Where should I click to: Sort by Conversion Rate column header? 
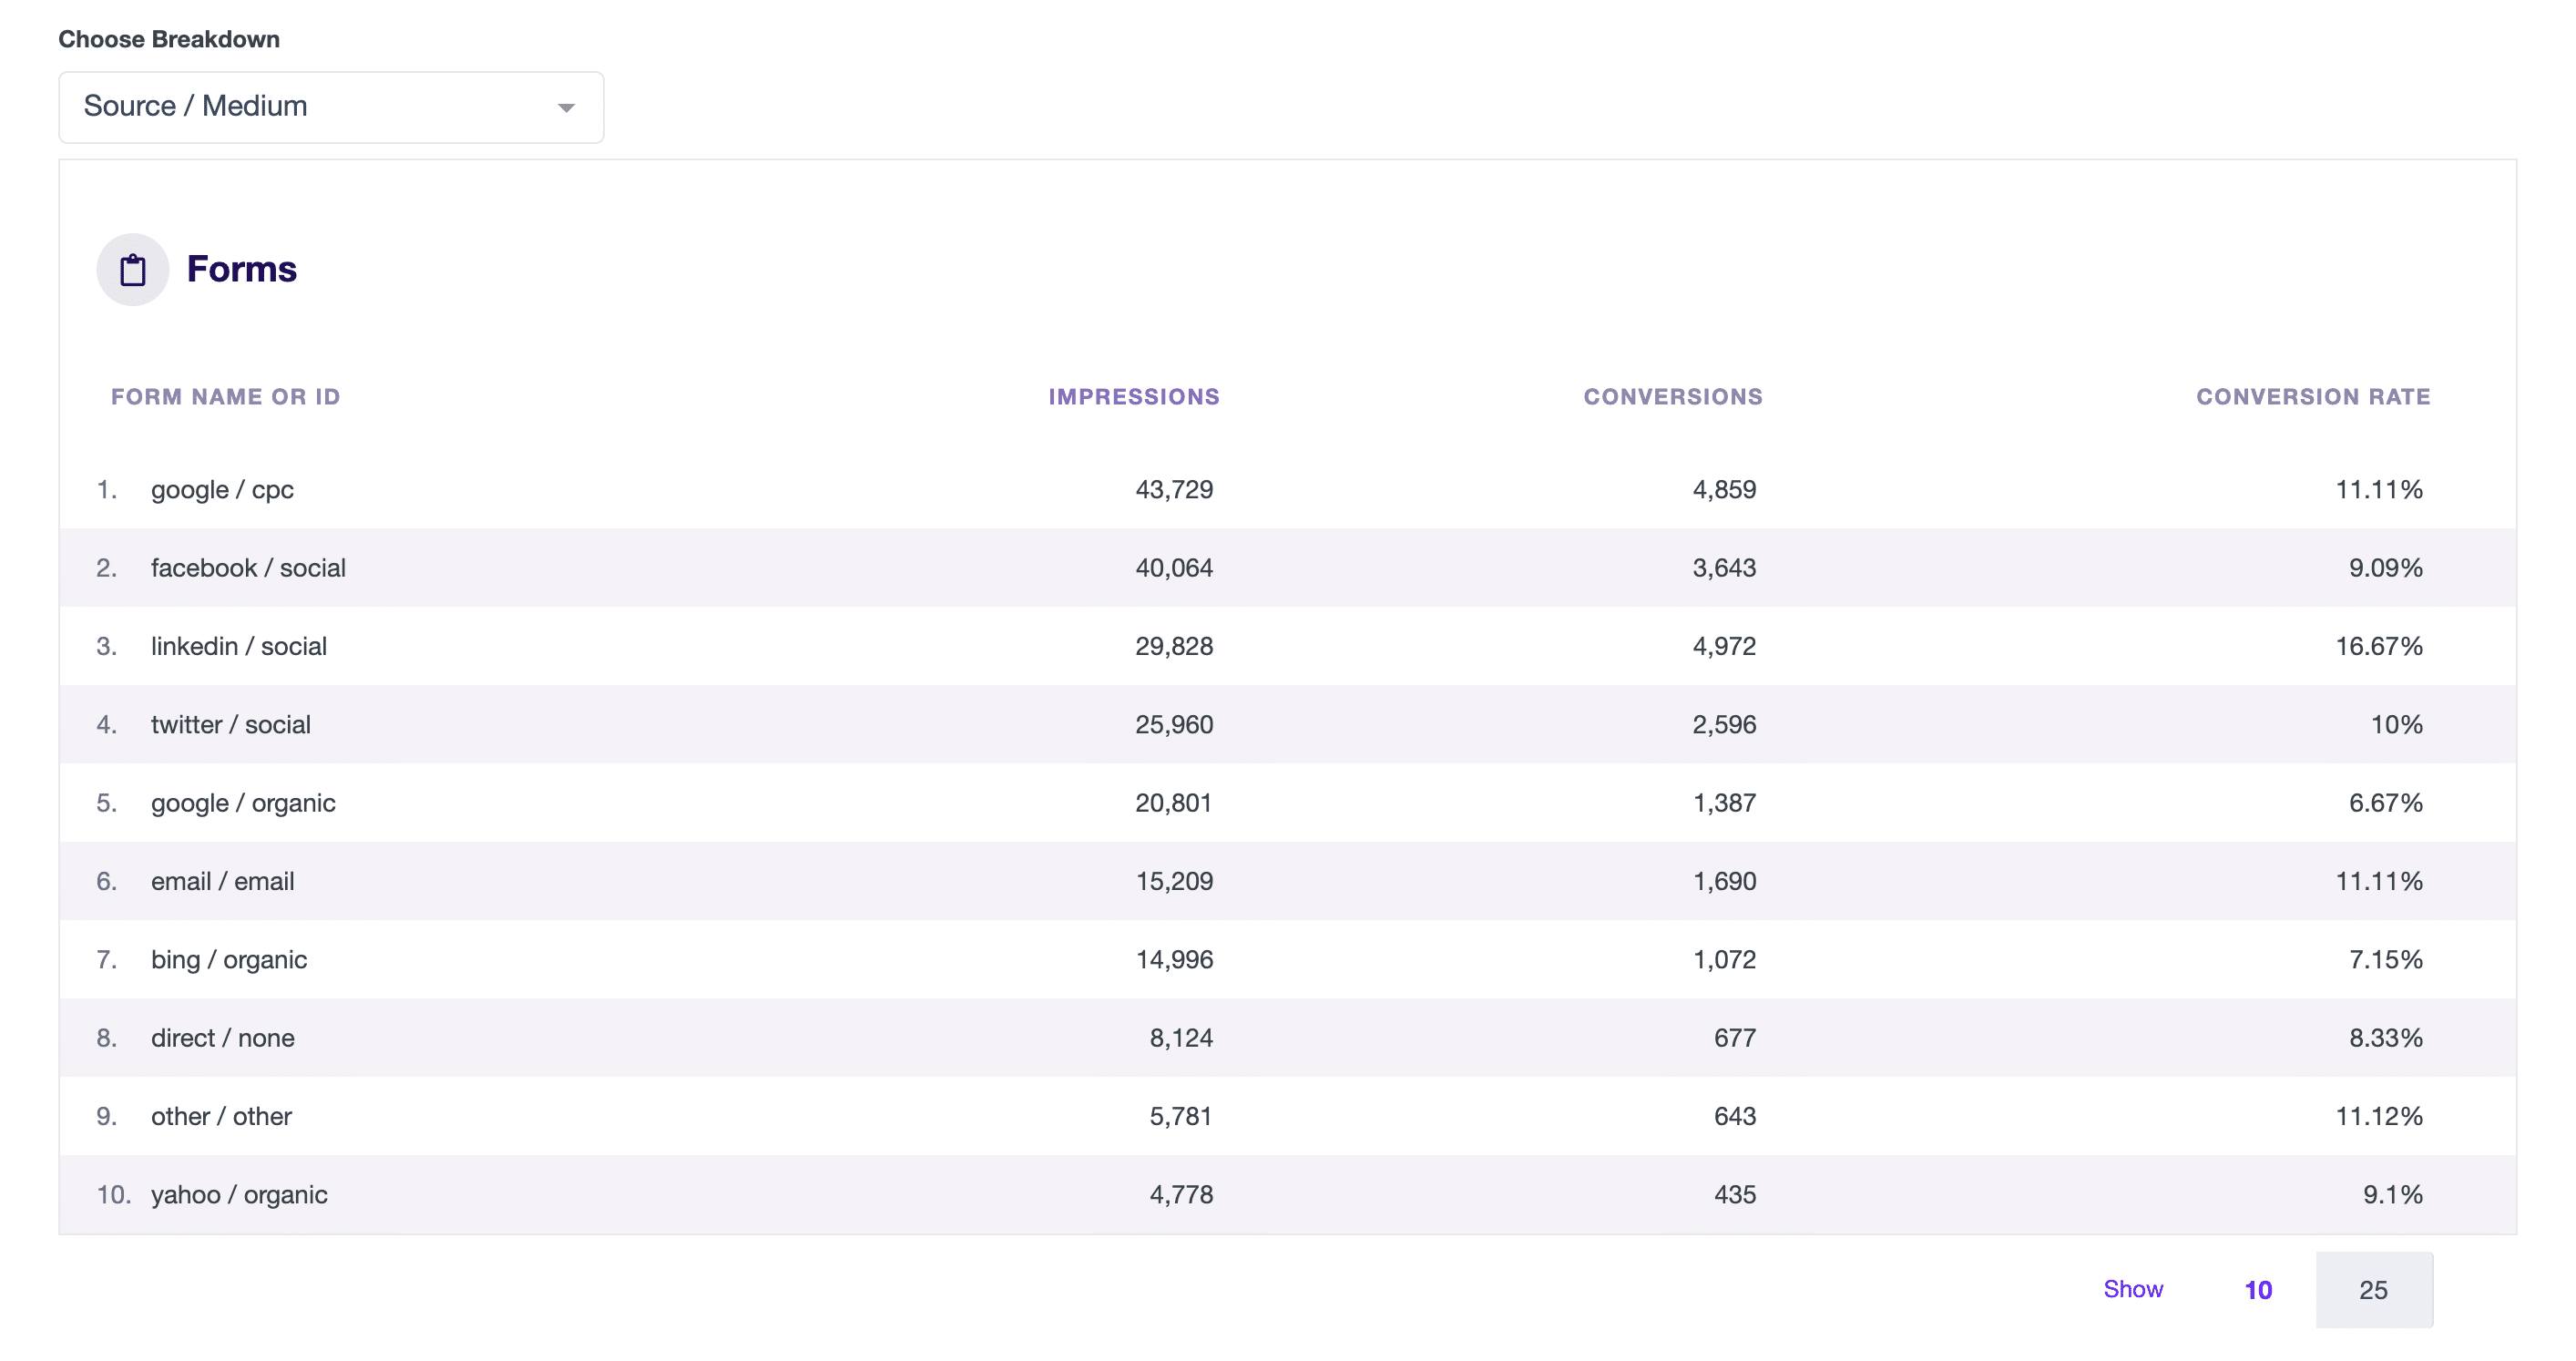[2313, 397]
